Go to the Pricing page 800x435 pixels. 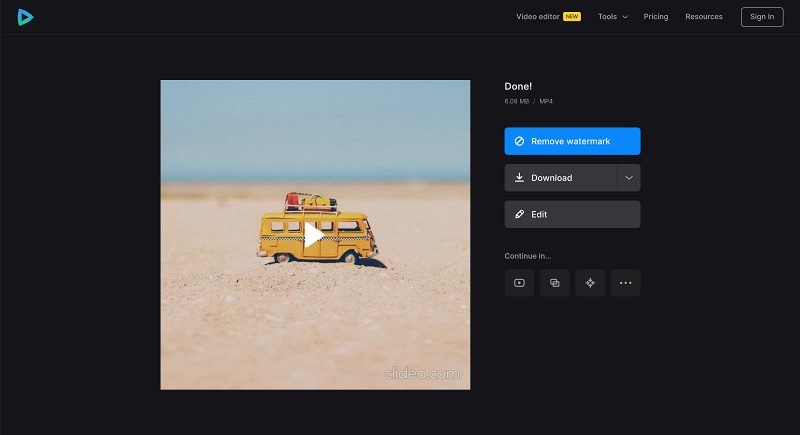(x=656, y=16)
